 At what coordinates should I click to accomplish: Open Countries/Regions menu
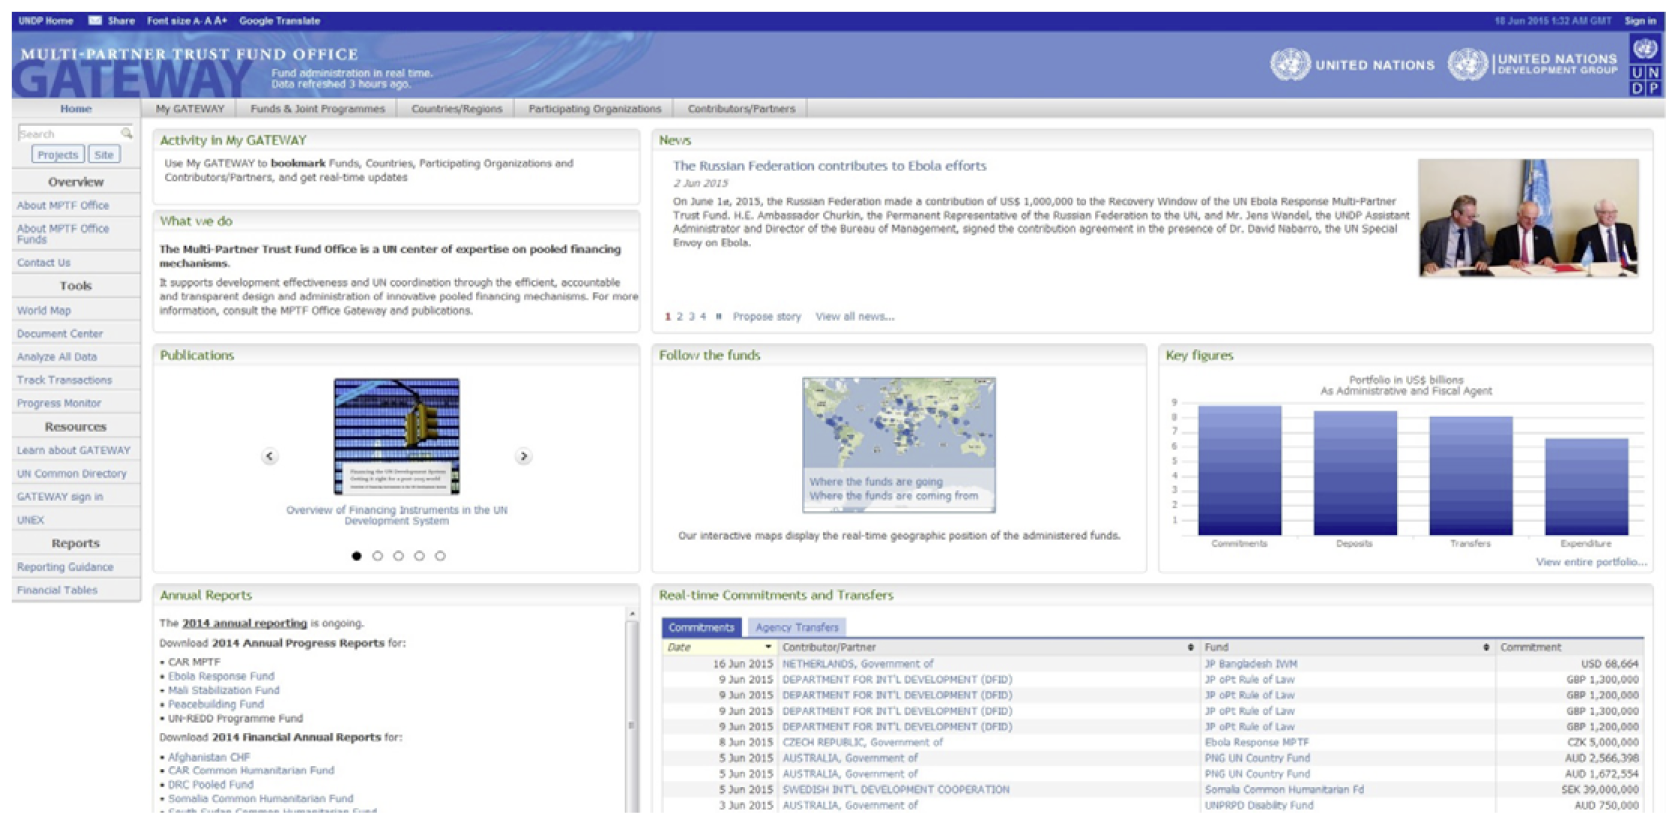(457, 108)
